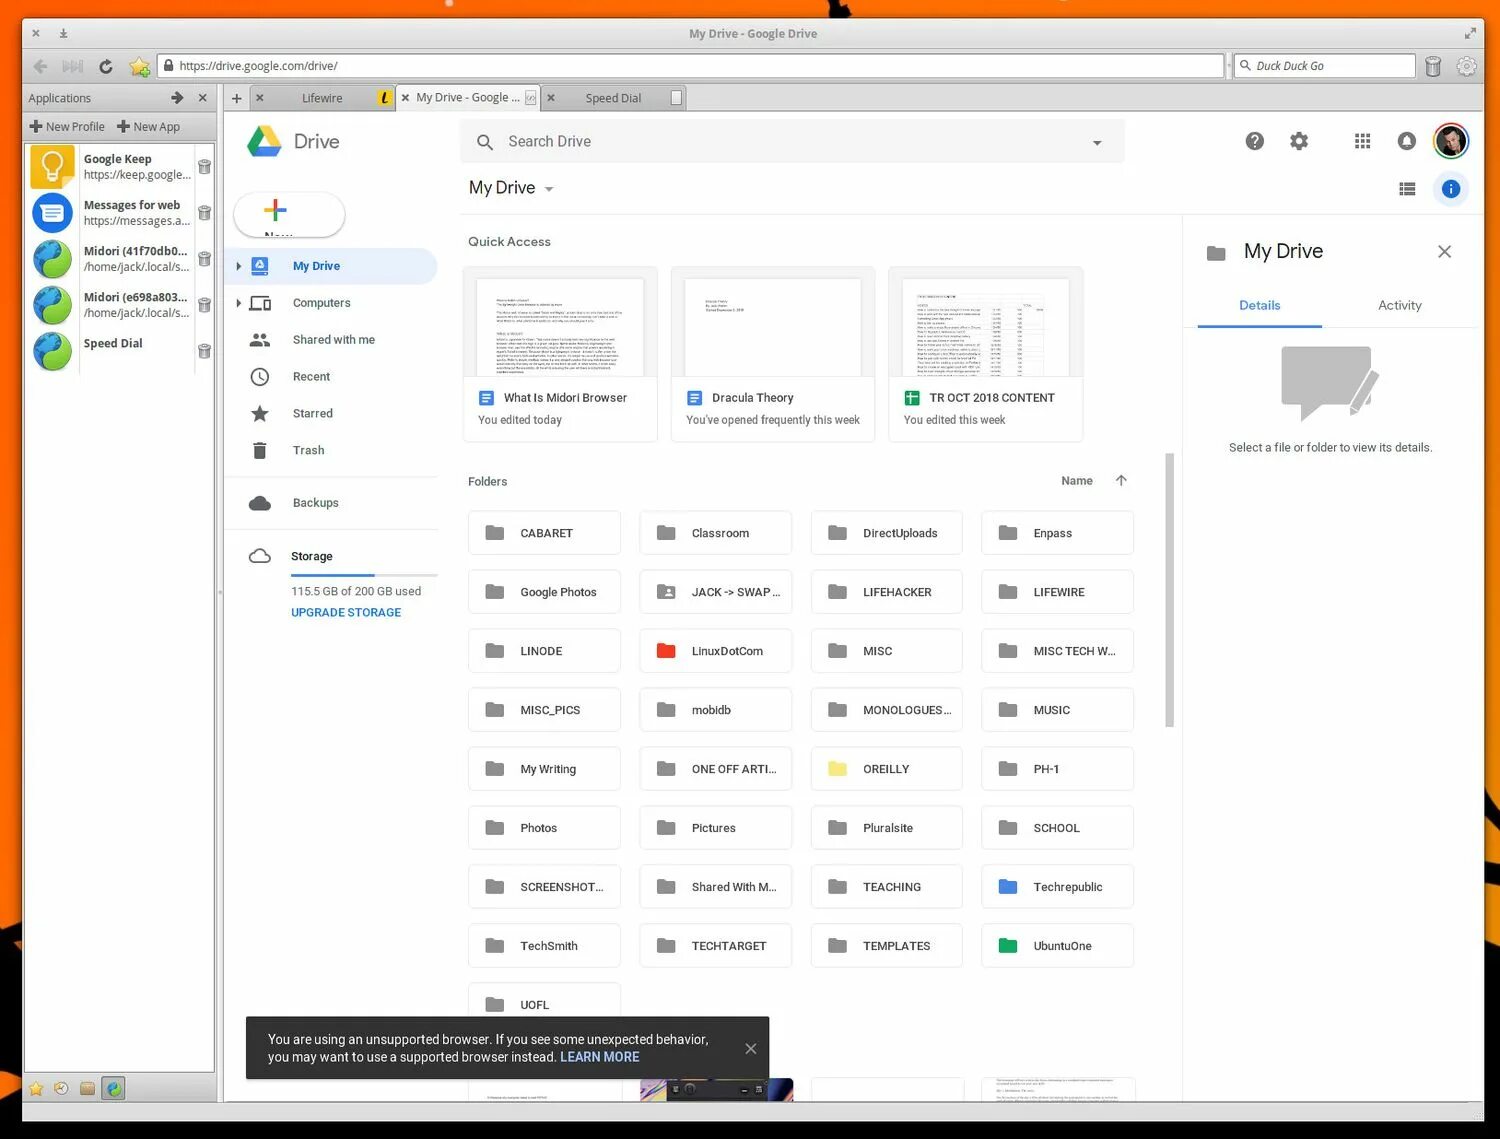The width and height of the screenshot is (1500, 1139).
Task: Bookmark page with star icon
Action: pos(139,66)
